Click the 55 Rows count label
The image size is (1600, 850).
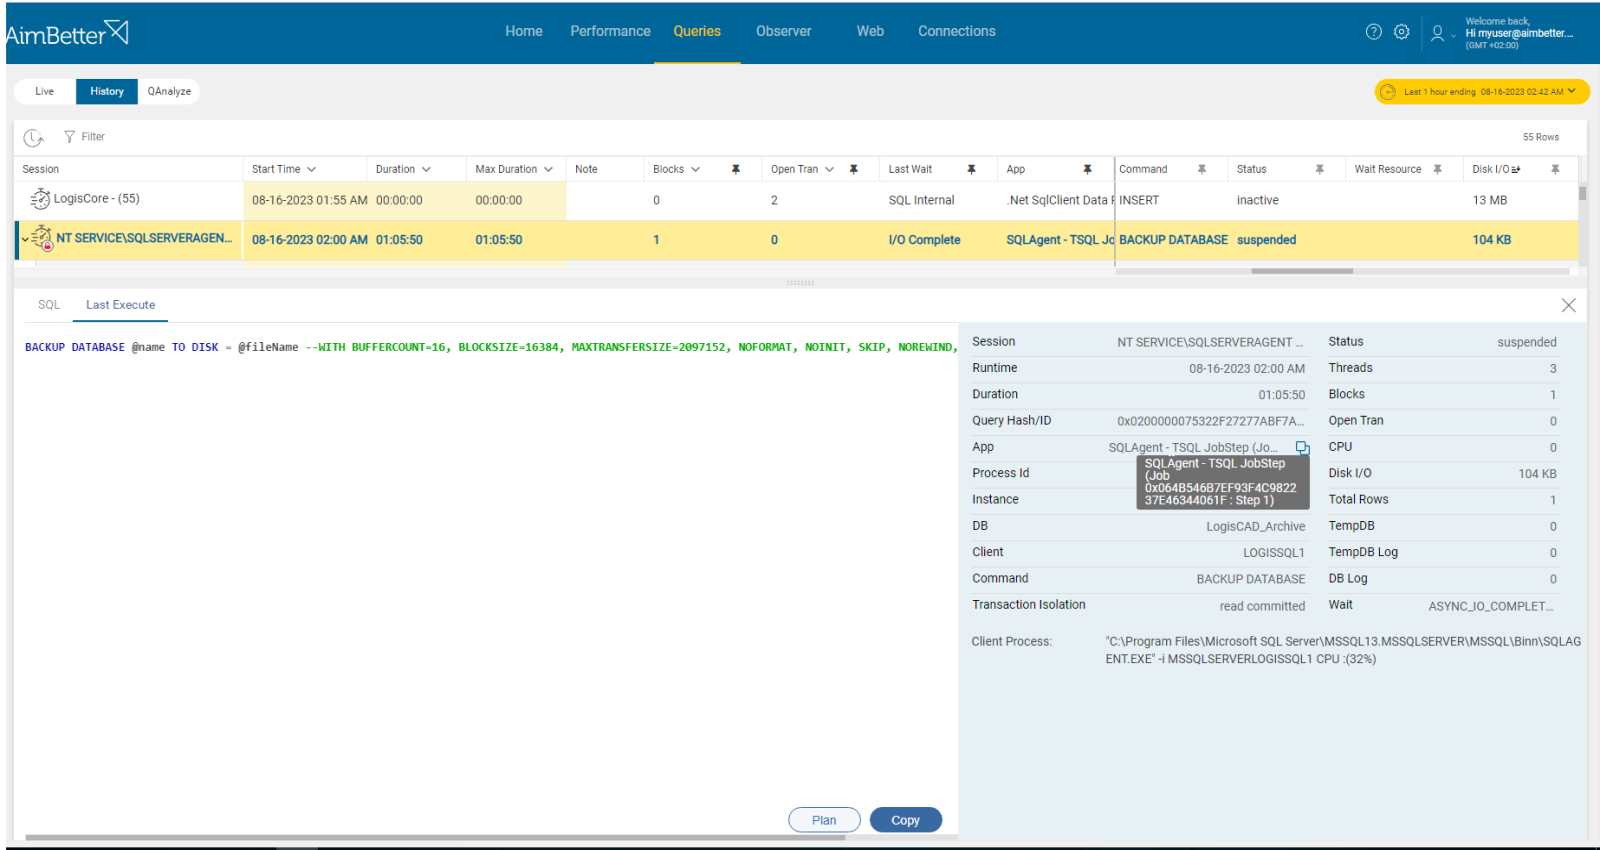[1541, 137]
